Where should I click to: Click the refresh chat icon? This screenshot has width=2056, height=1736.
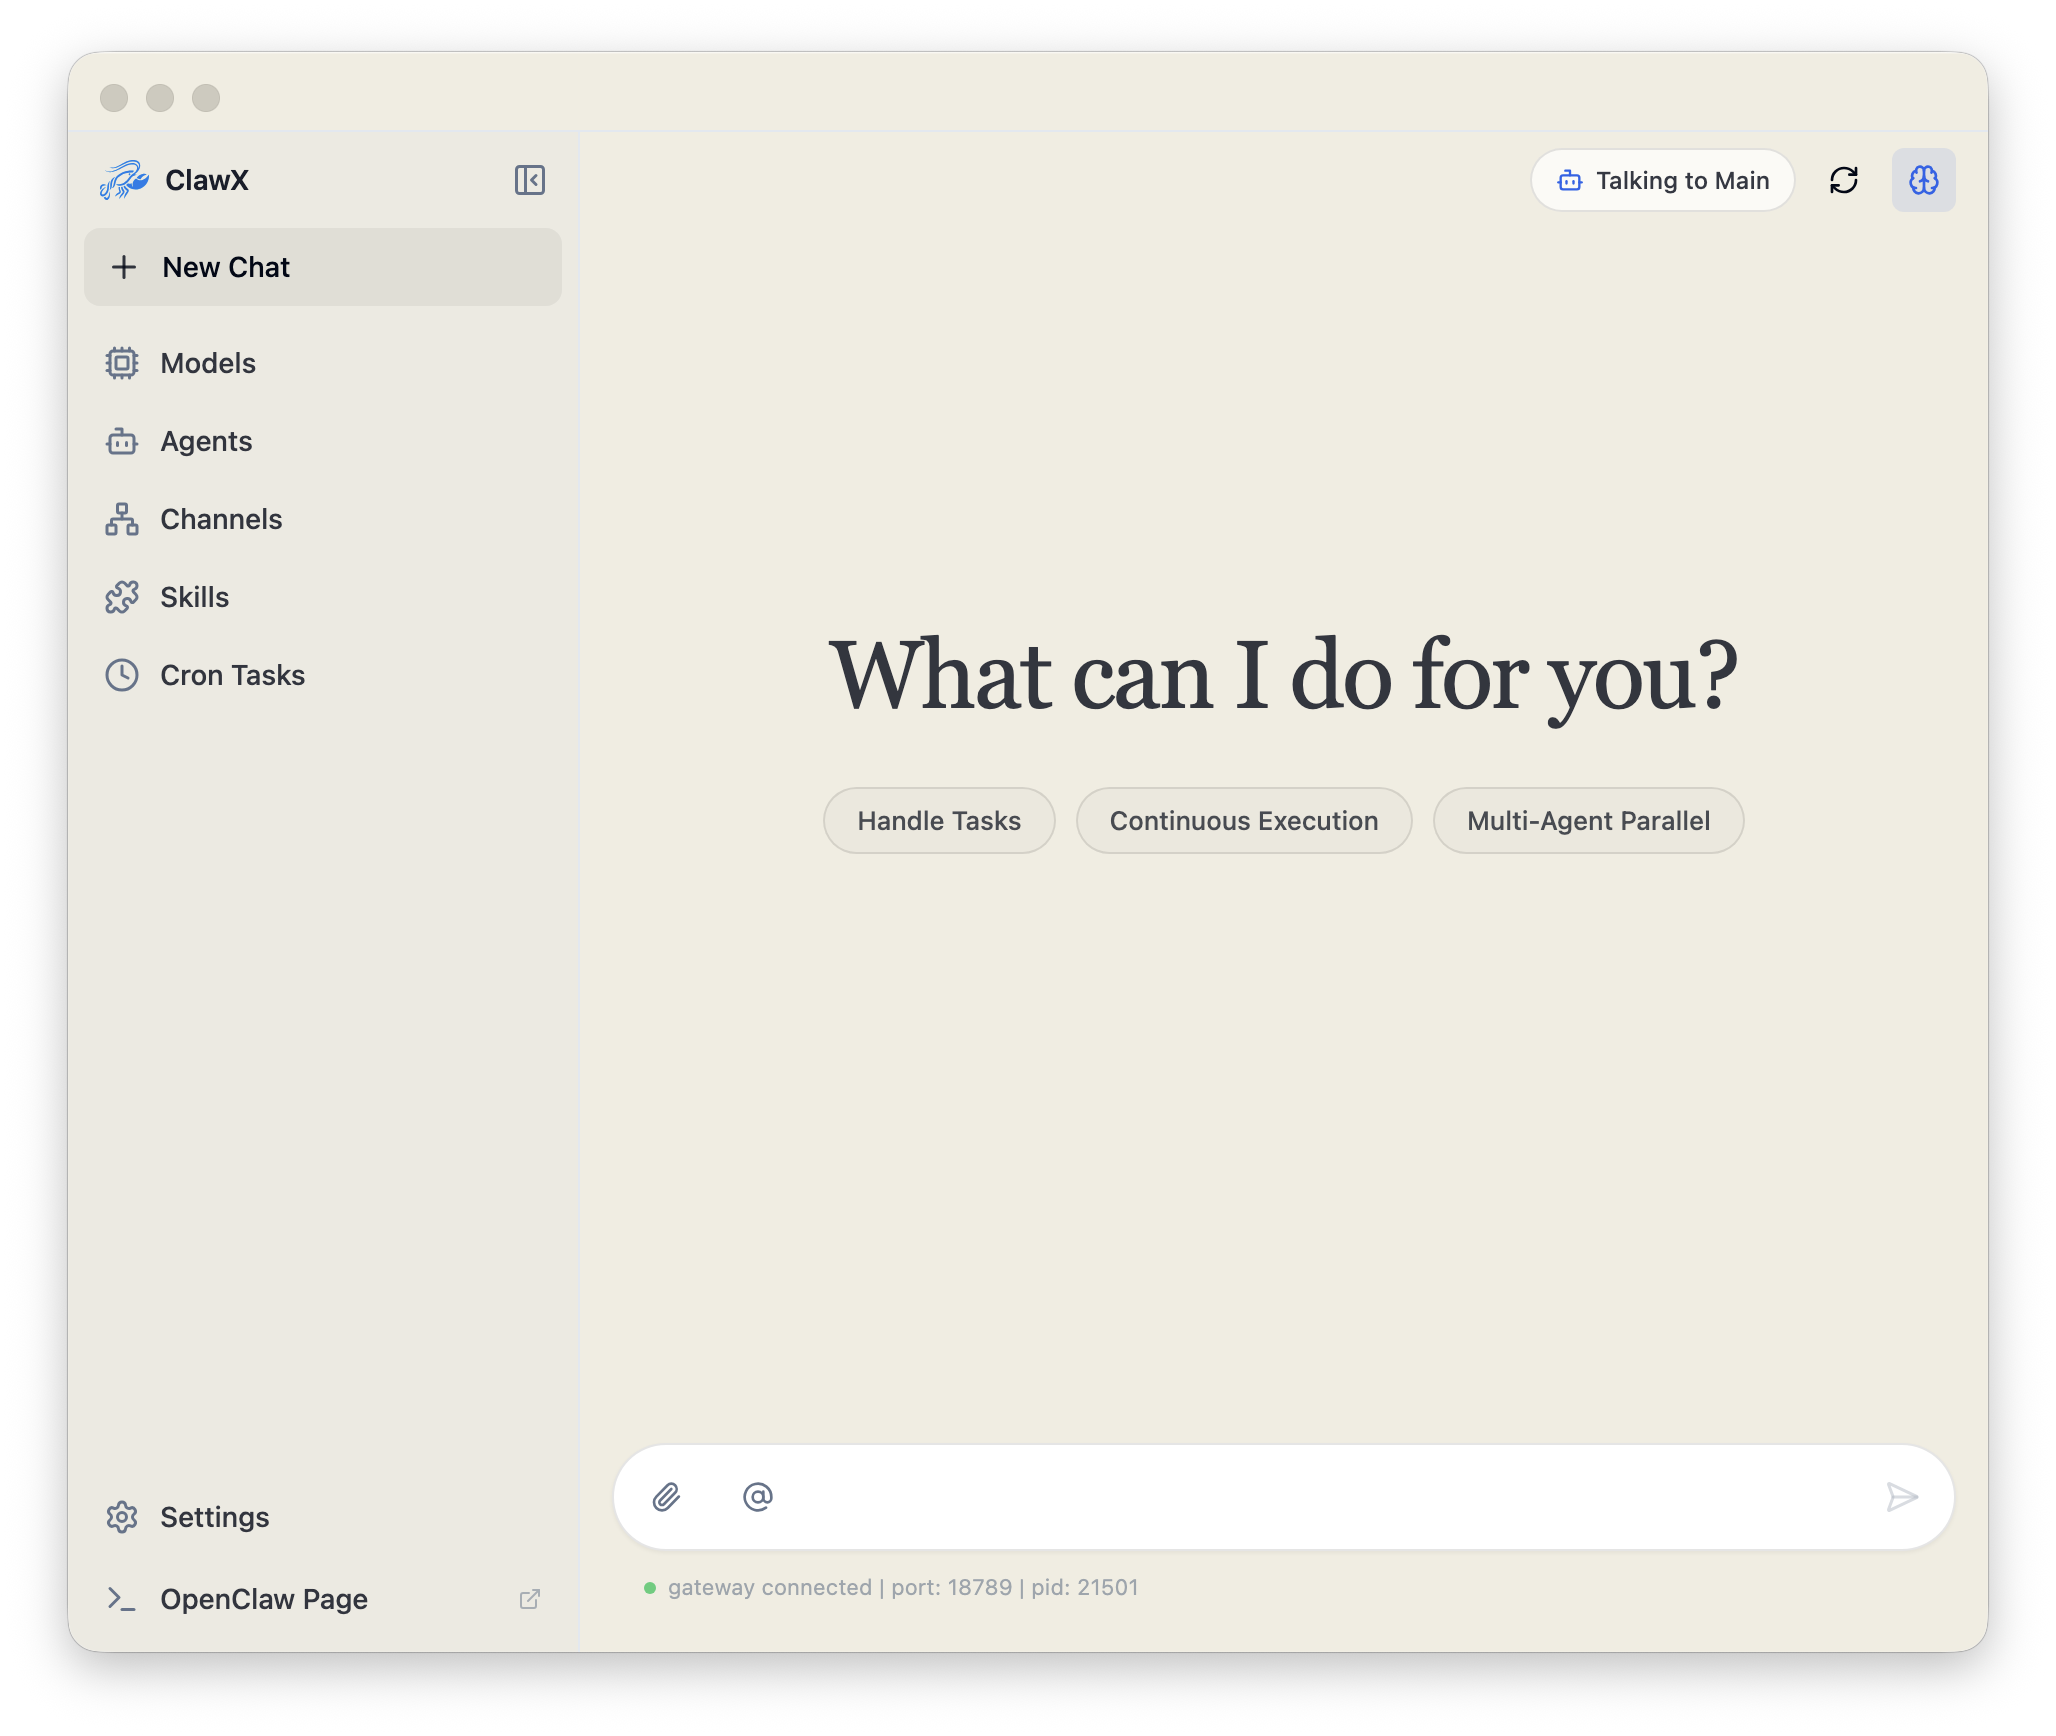(1843, 180)
